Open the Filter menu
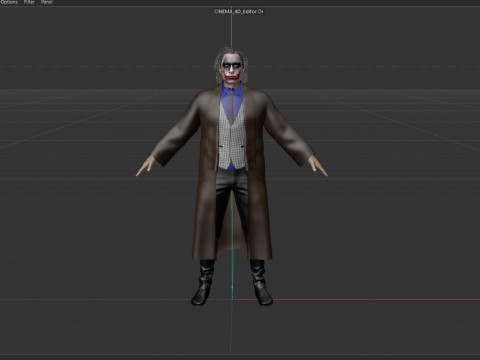Image resolution: width=480 pixels, height=360 pixels. point(29,2)
